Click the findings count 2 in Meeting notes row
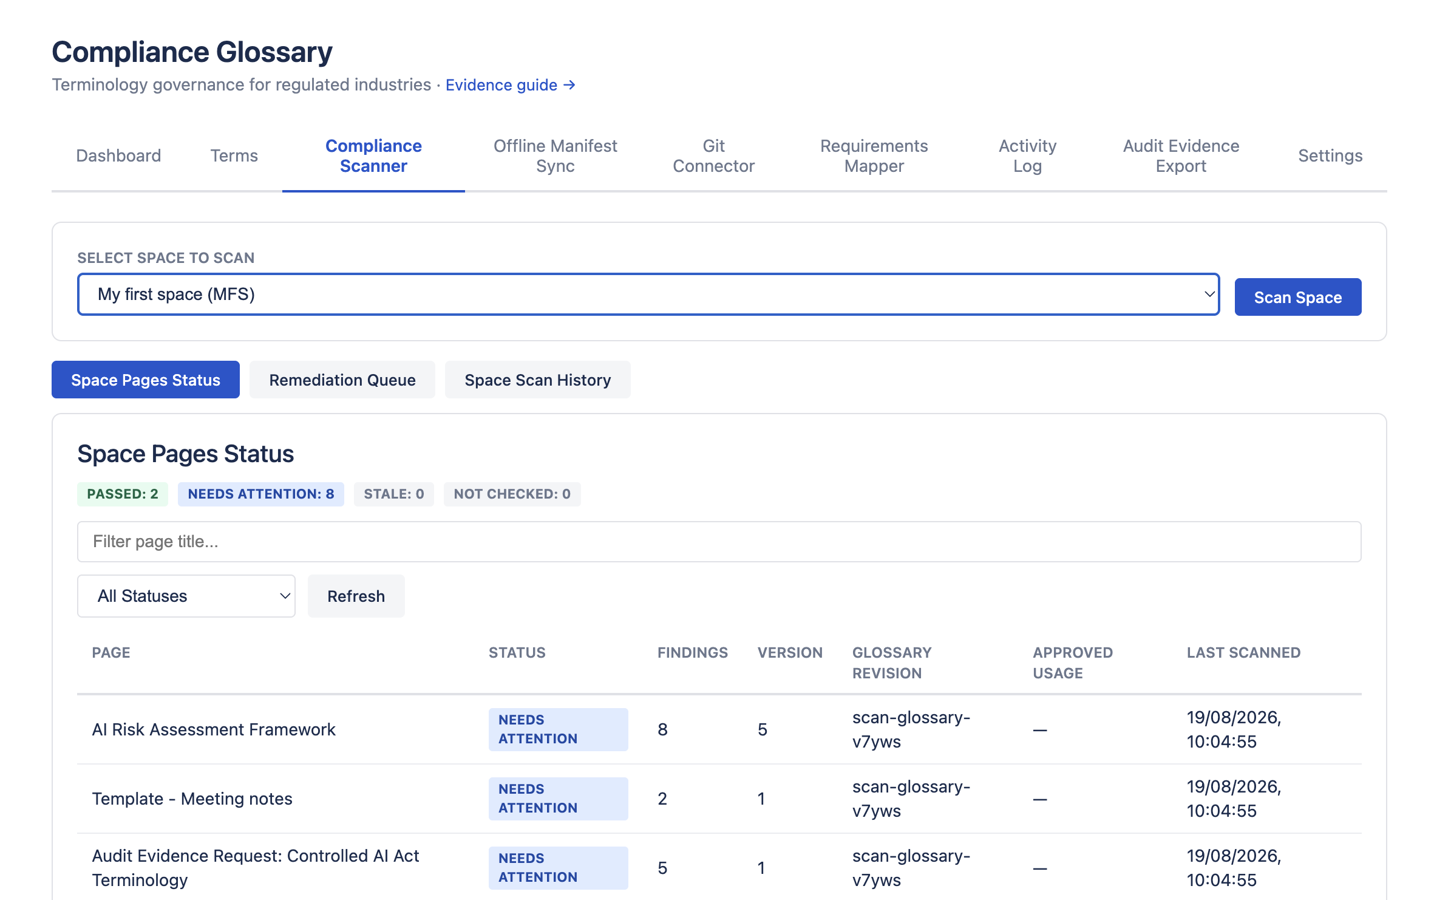The width and height of the screenshot is (1434, 900). tap(662, 799)
